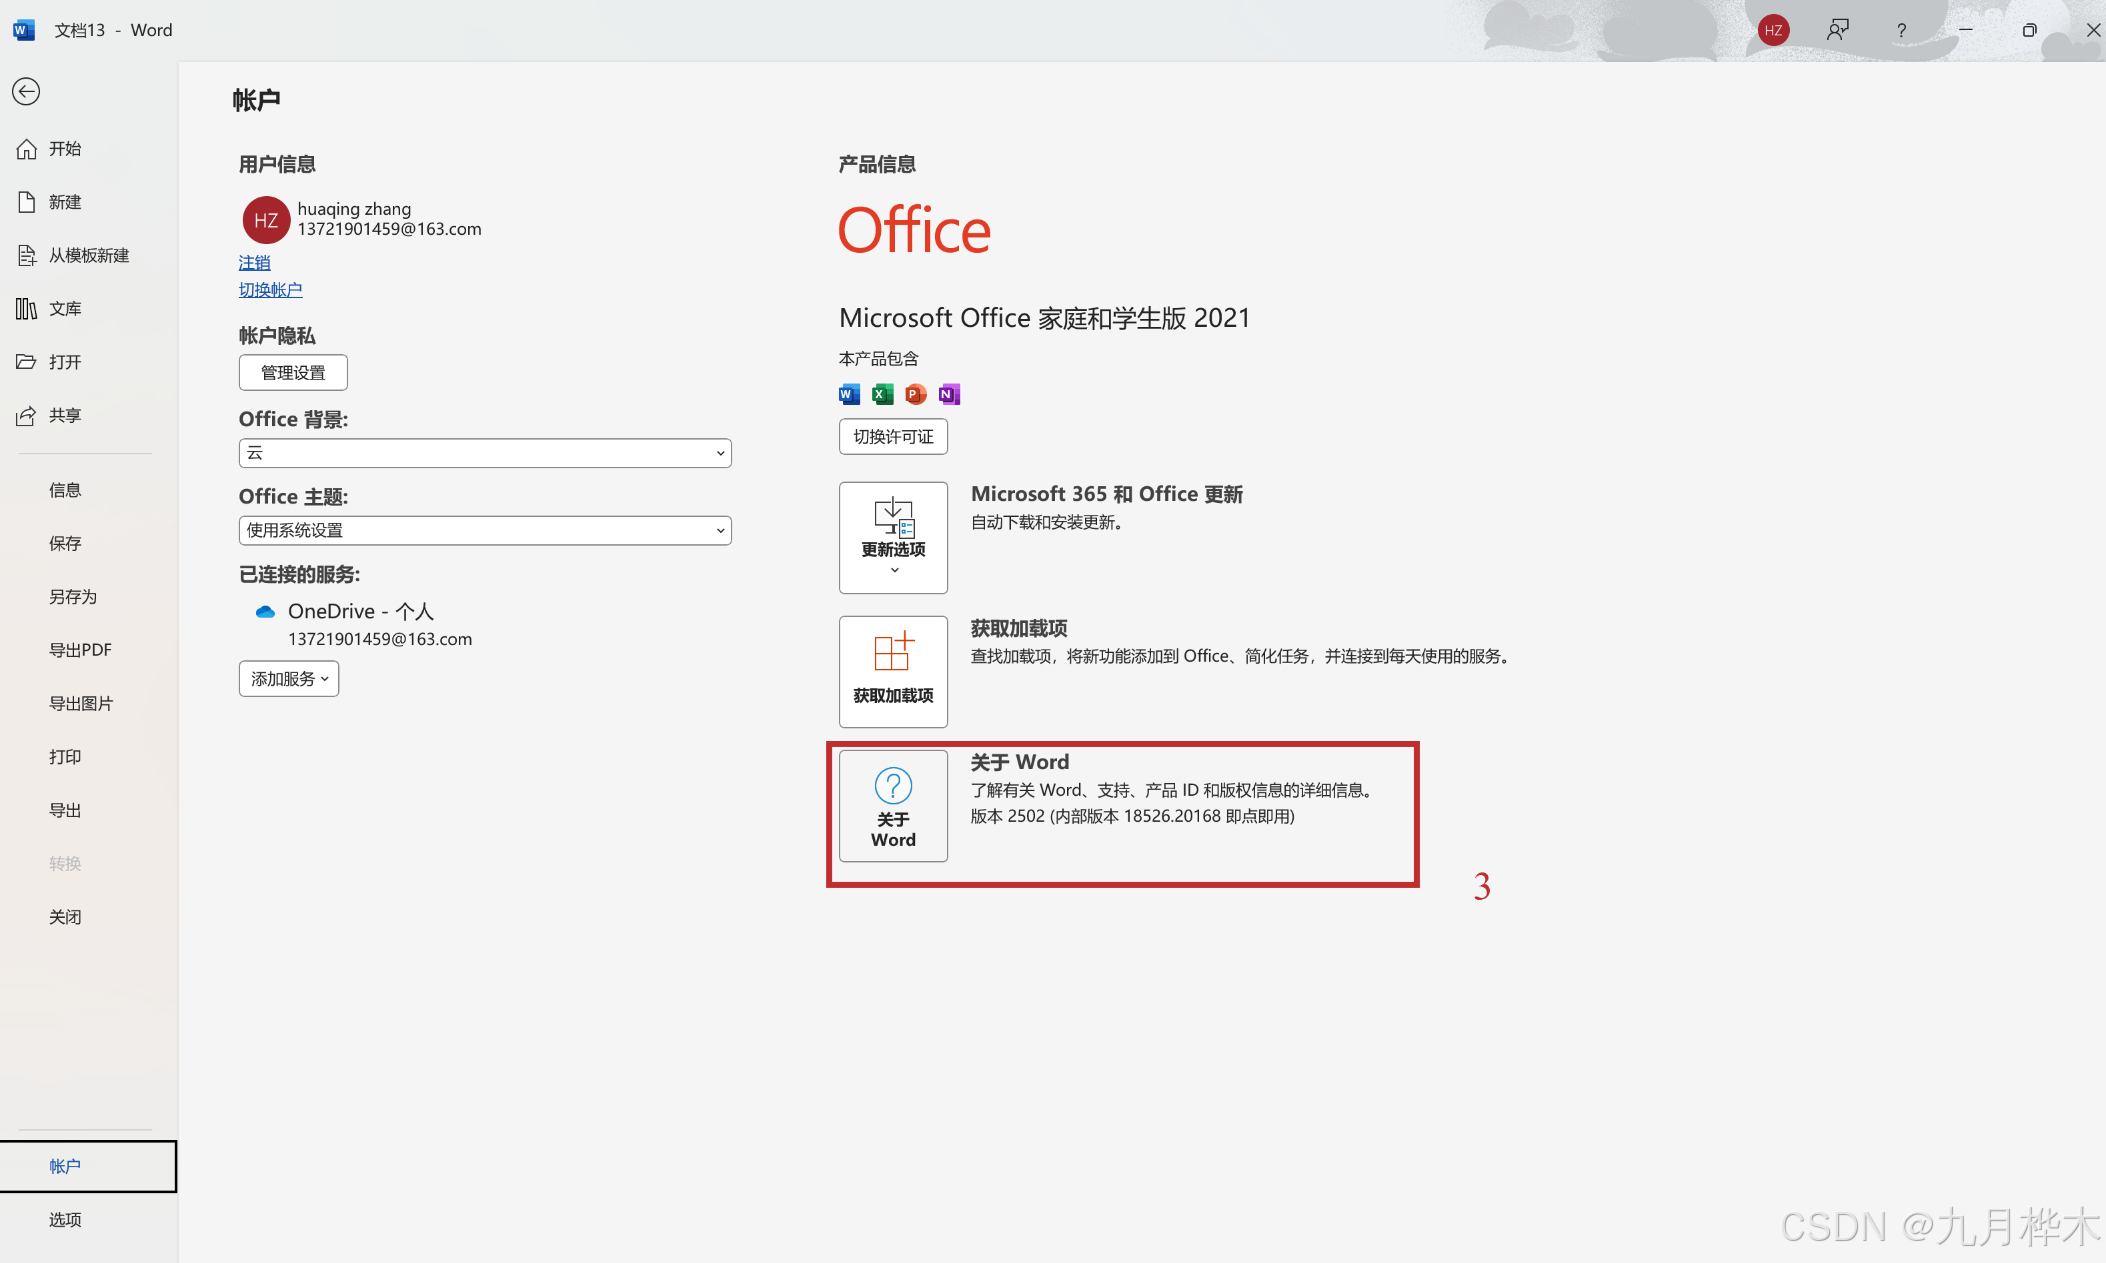
Task: Open the Save As sidebar item
Action: [x=73, y=597]
